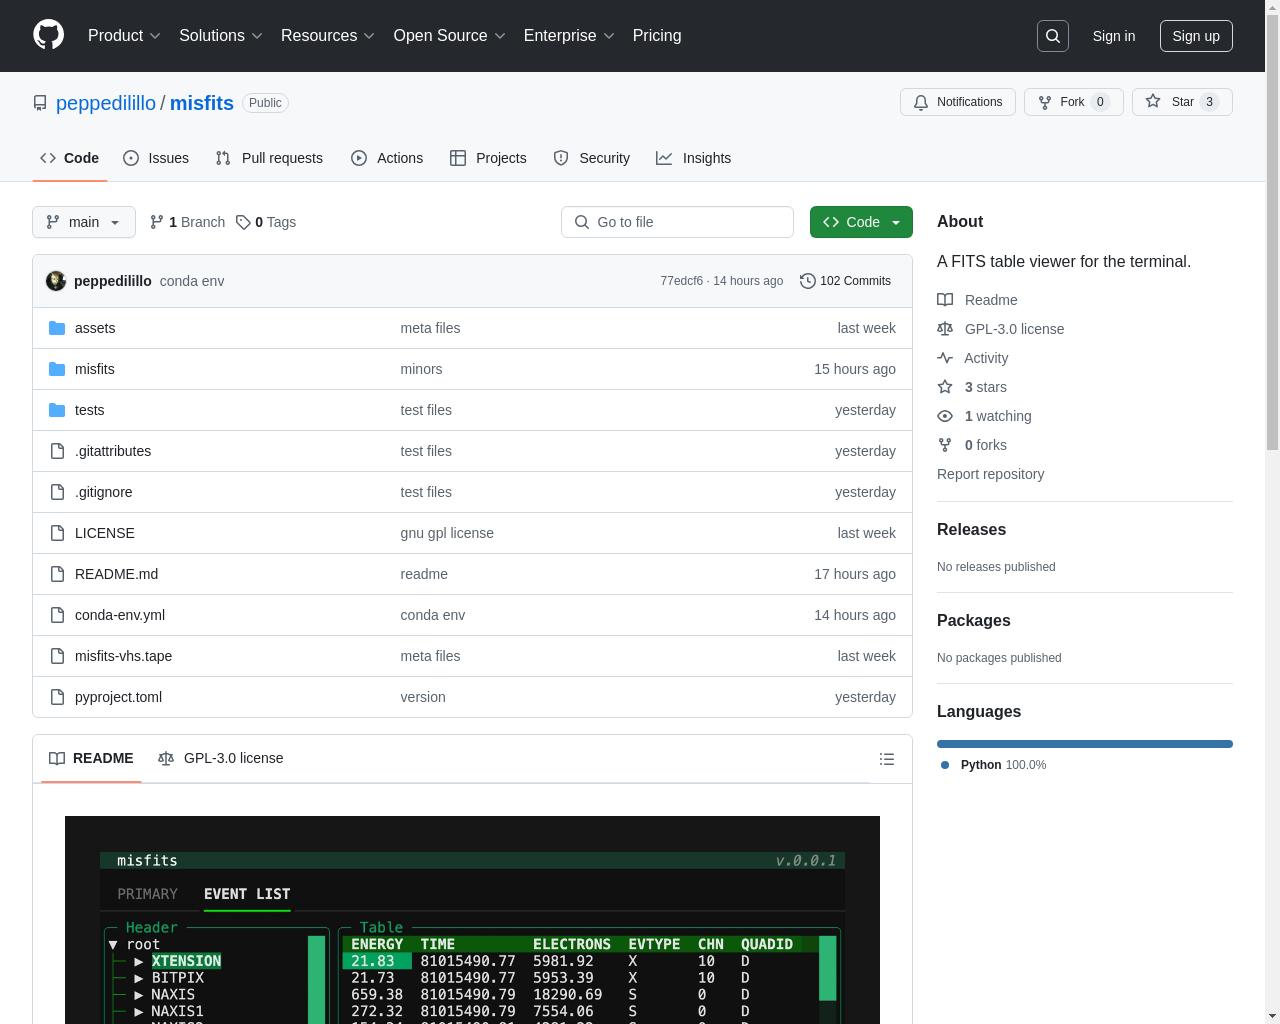This screenshot has height=1024, width=1280.
Task: Switch to the Projects tab
Action: (488, 158)
